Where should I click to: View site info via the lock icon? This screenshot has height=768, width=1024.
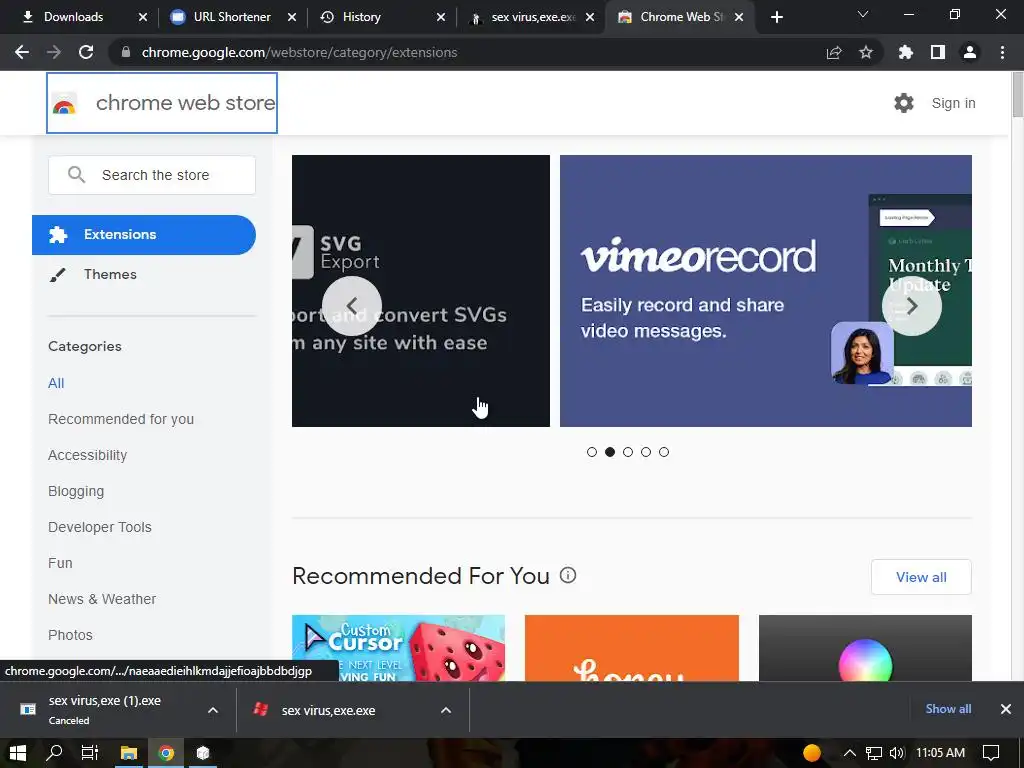click(x=126, y=52)
